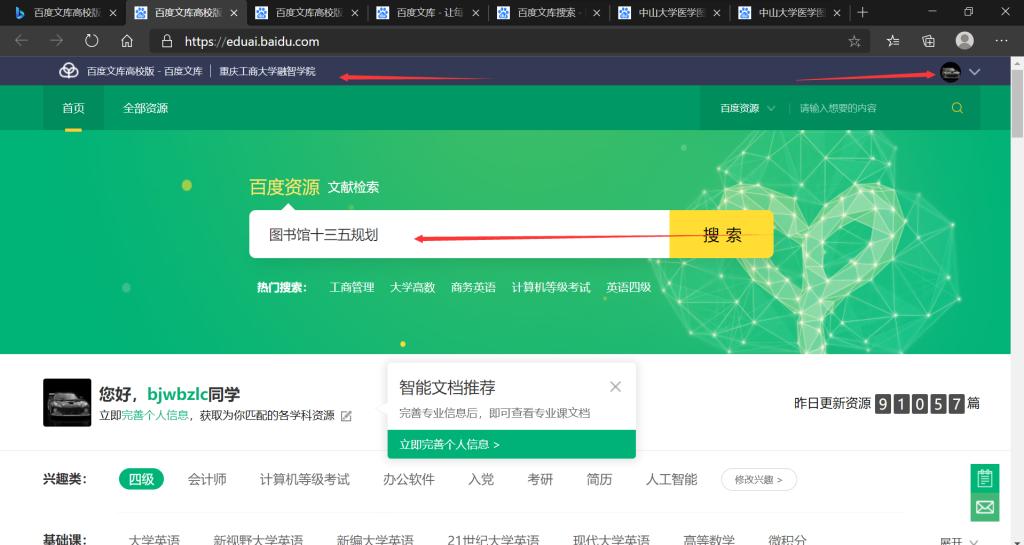Select interest tag 会计师
1024x545 pixels.
click(x=207, y=480)
